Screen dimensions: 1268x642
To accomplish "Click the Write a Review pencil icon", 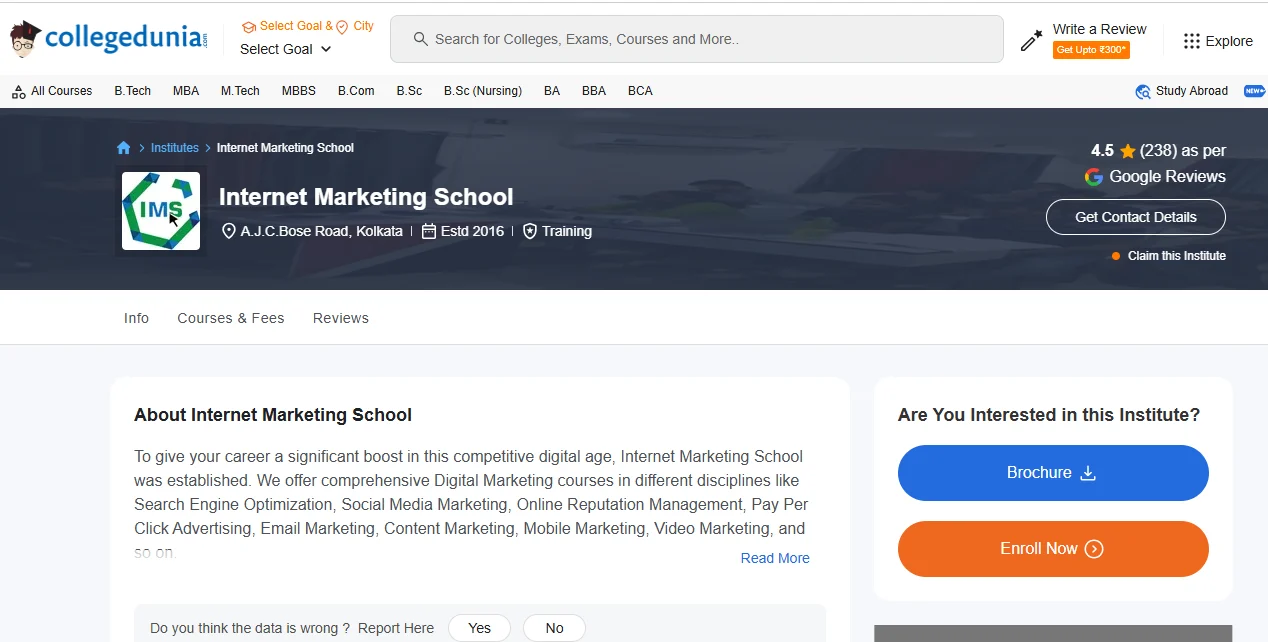I will click(1030, 41).
